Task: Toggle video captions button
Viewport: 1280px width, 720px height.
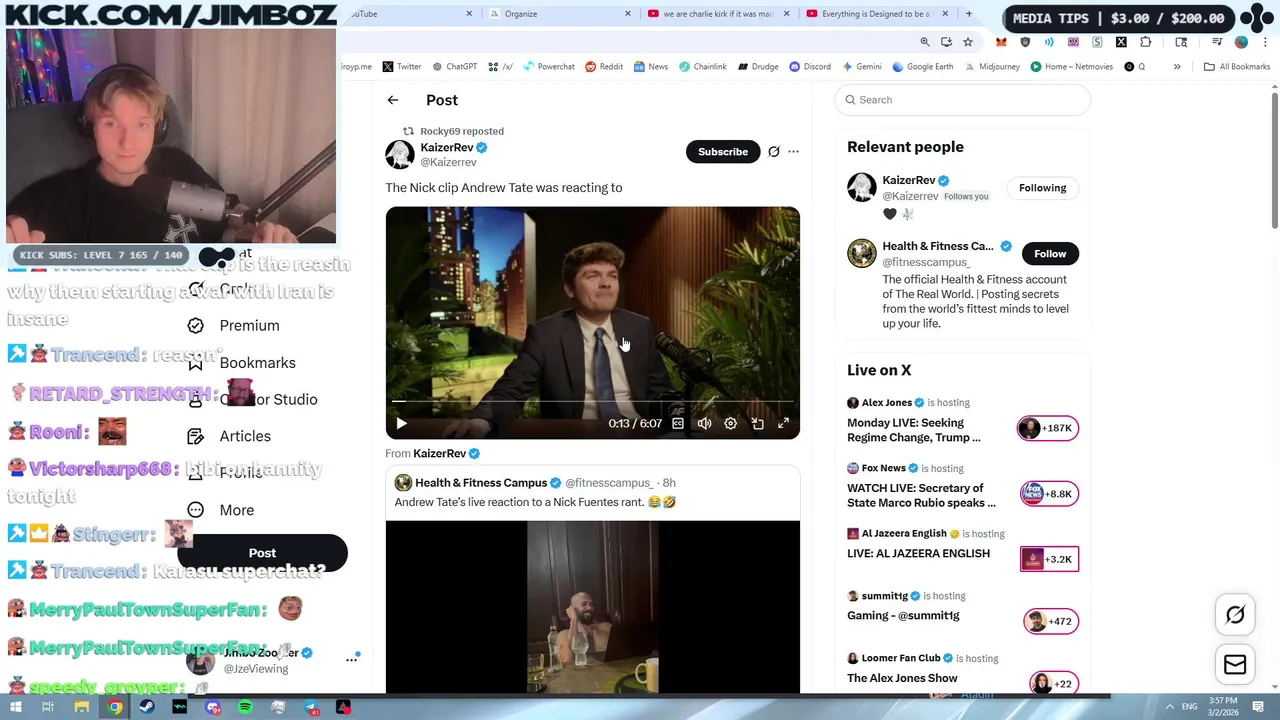Action: point(678,424)
